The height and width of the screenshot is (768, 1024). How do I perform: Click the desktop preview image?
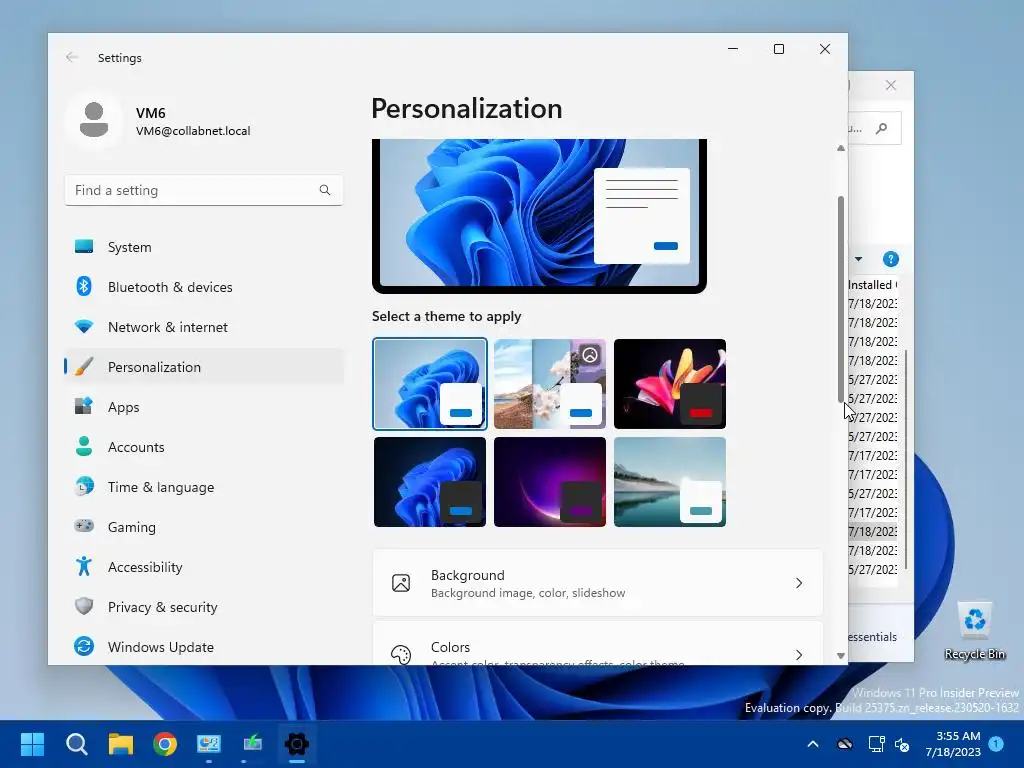tap(539, 216)
